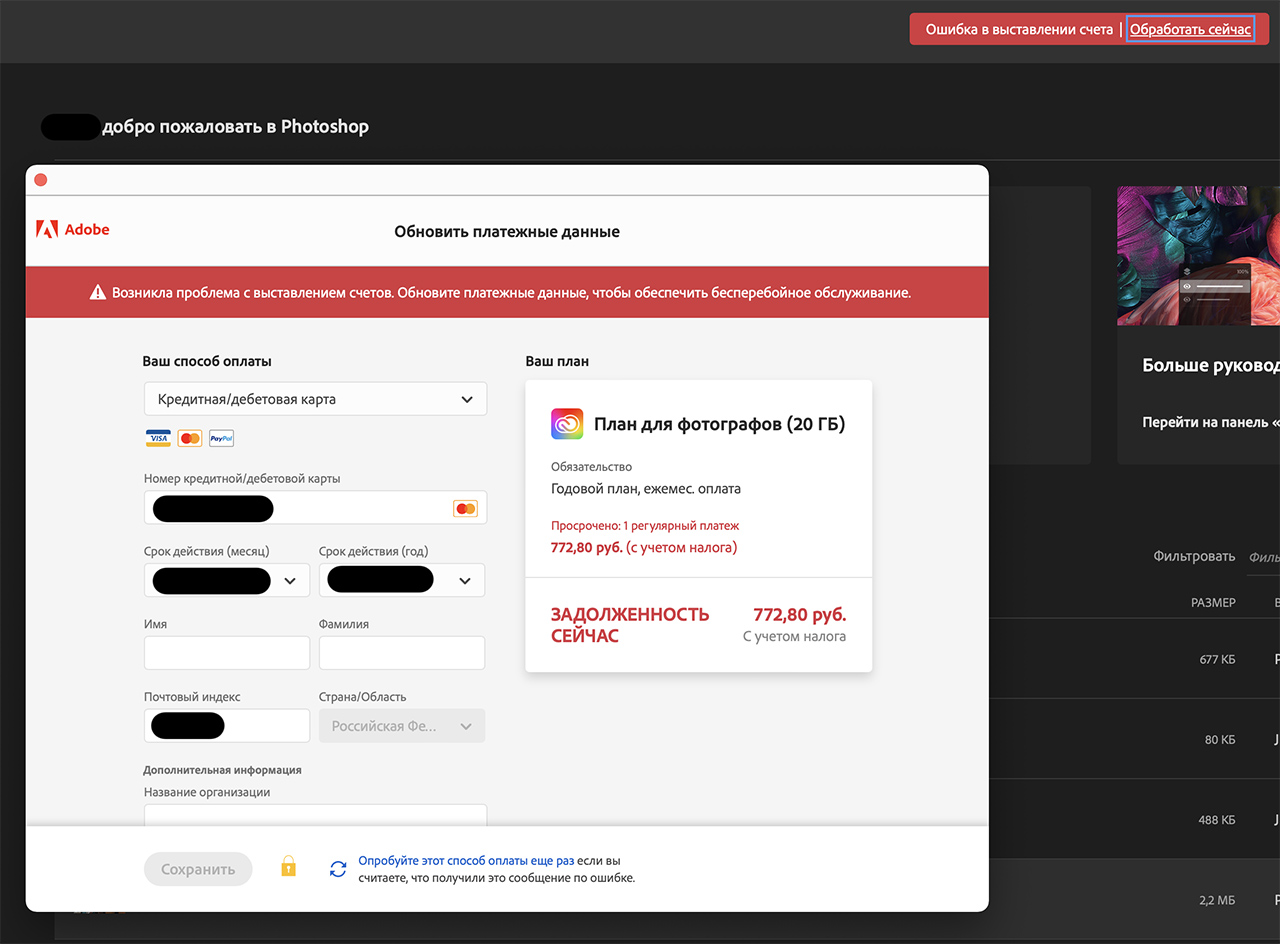Open the Страна/Область country dropdown
The height and width of the screenshot is (944, 1280).
(401, 726)
